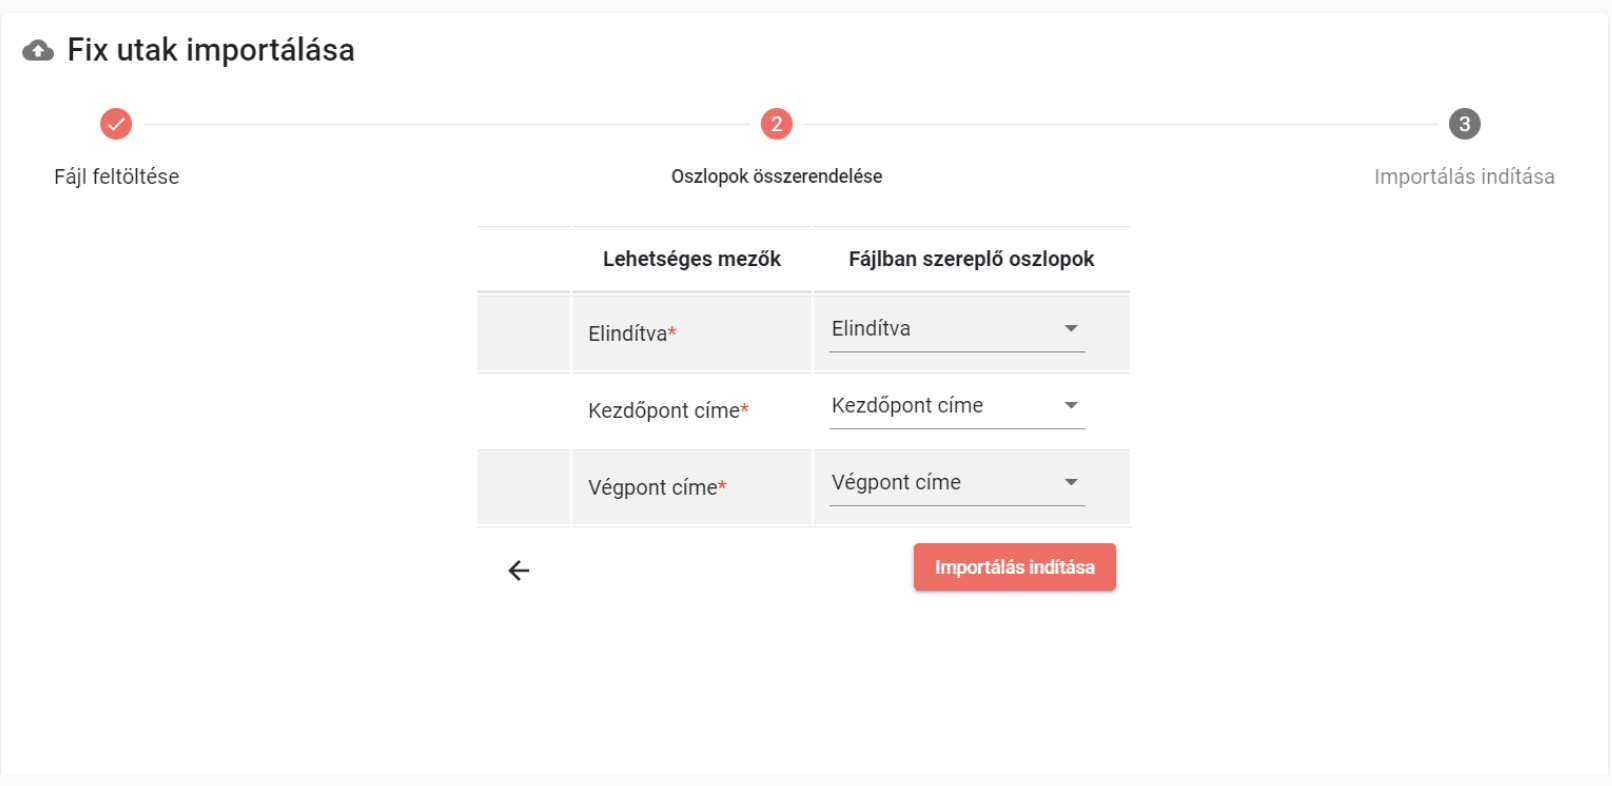Go to Fájl feltöltése step label
Screen dimensions: 1612x786
(117, 177)
